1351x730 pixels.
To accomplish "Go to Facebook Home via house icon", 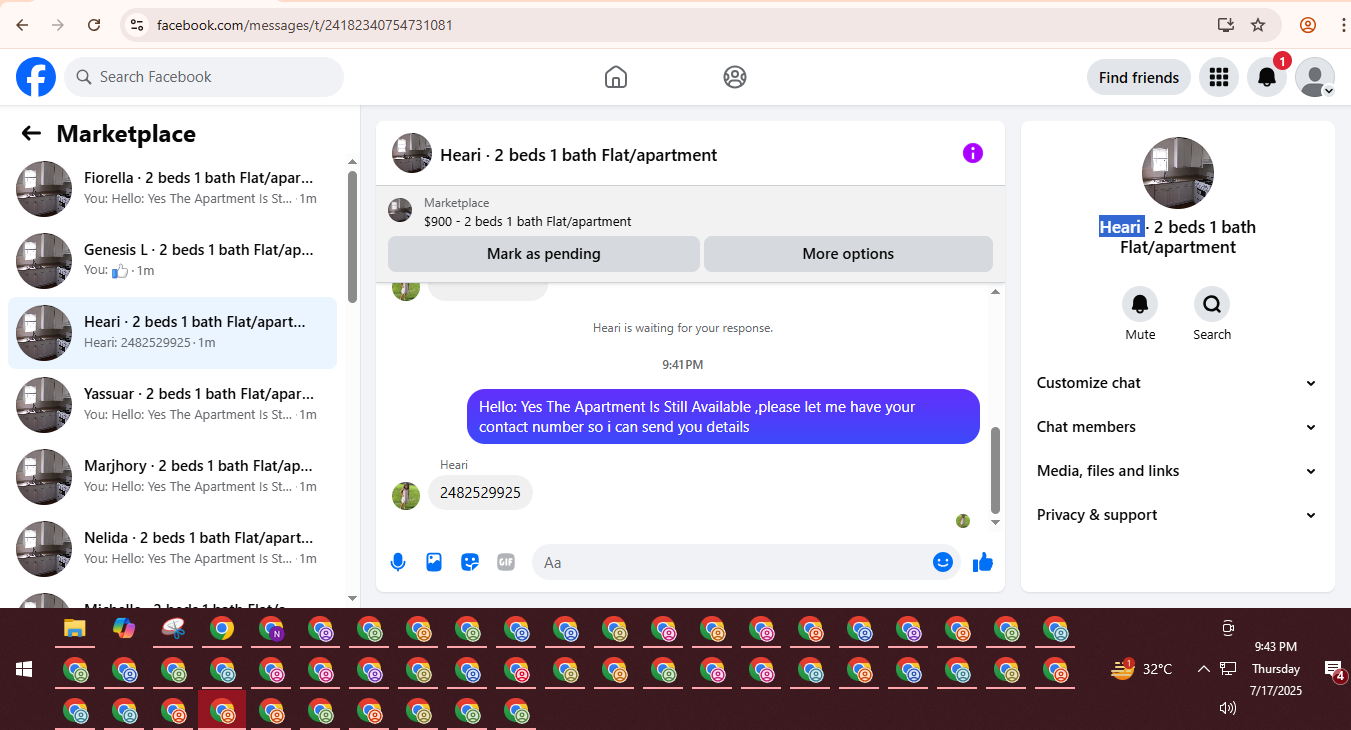I will click(616, 77).
